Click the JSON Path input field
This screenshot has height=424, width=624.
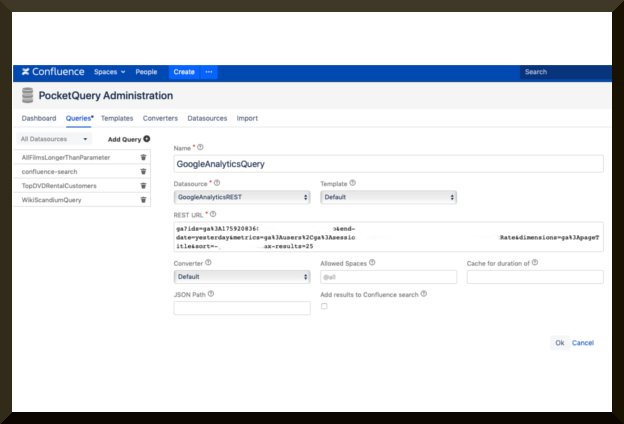(242, 308)
